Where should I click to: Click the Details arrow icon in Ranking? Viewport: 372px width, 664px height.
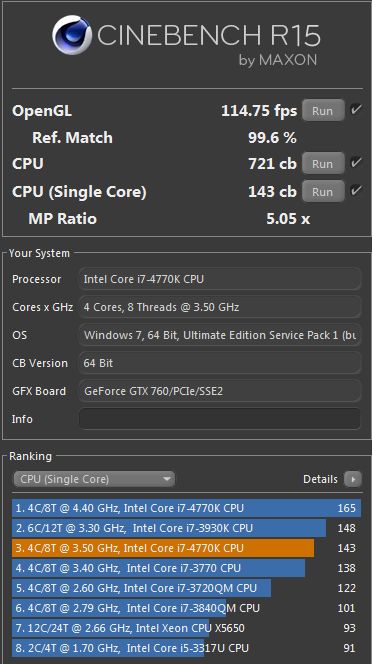[x=353, y=479]
